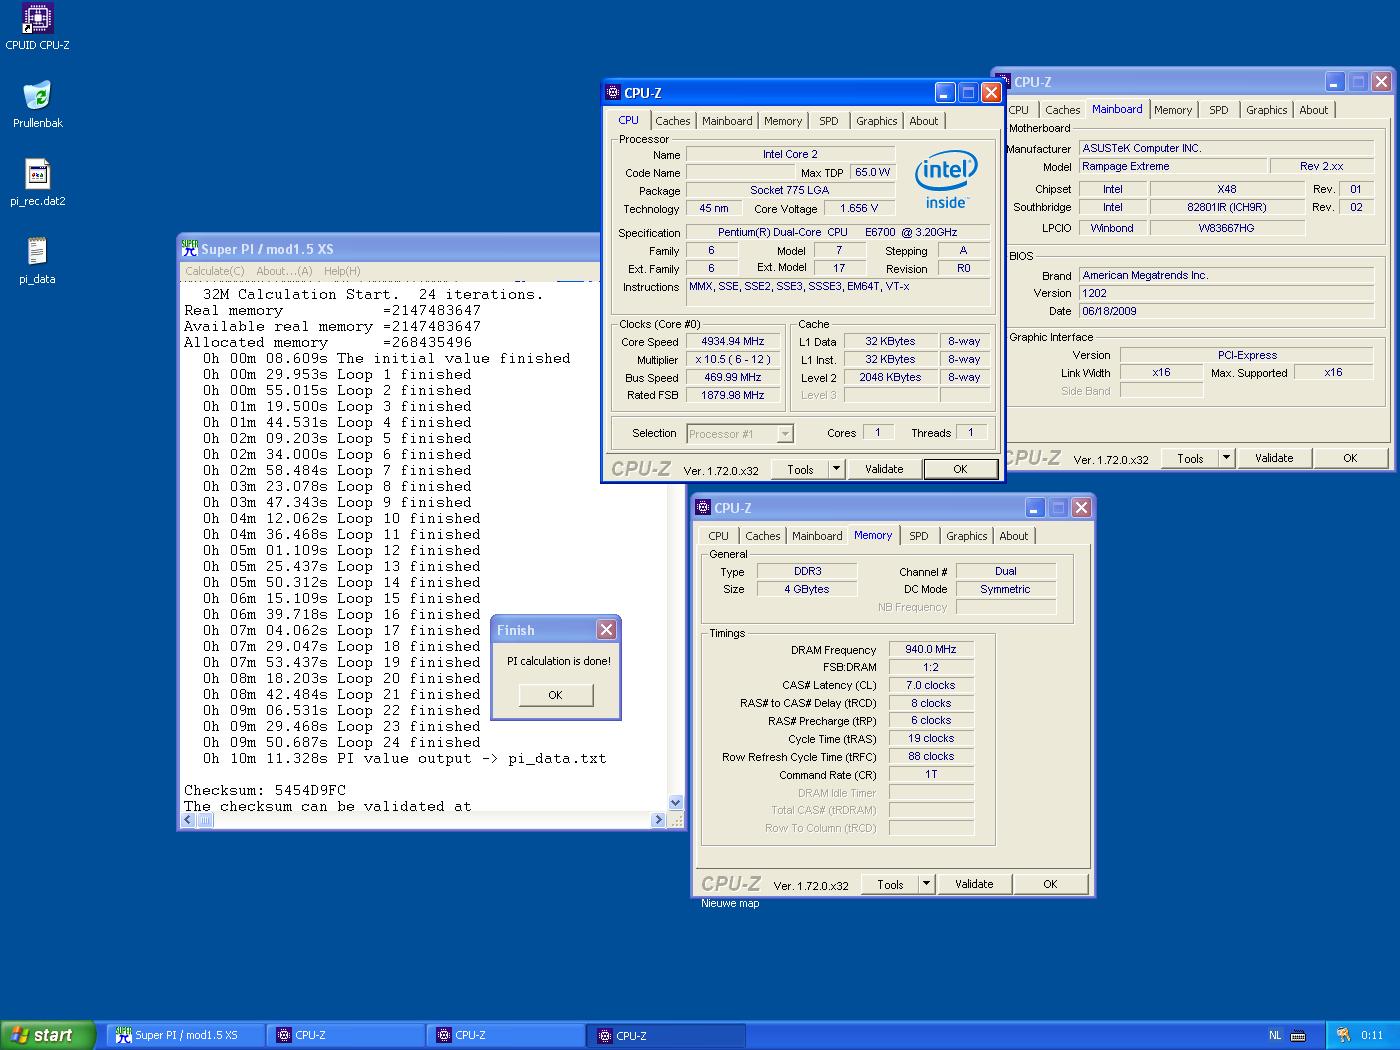Expand Tools dropdown arrow in Memory window
The width and height of the screenshot is (1400, 1050).
pyautogui.click(x=927, y=884)
